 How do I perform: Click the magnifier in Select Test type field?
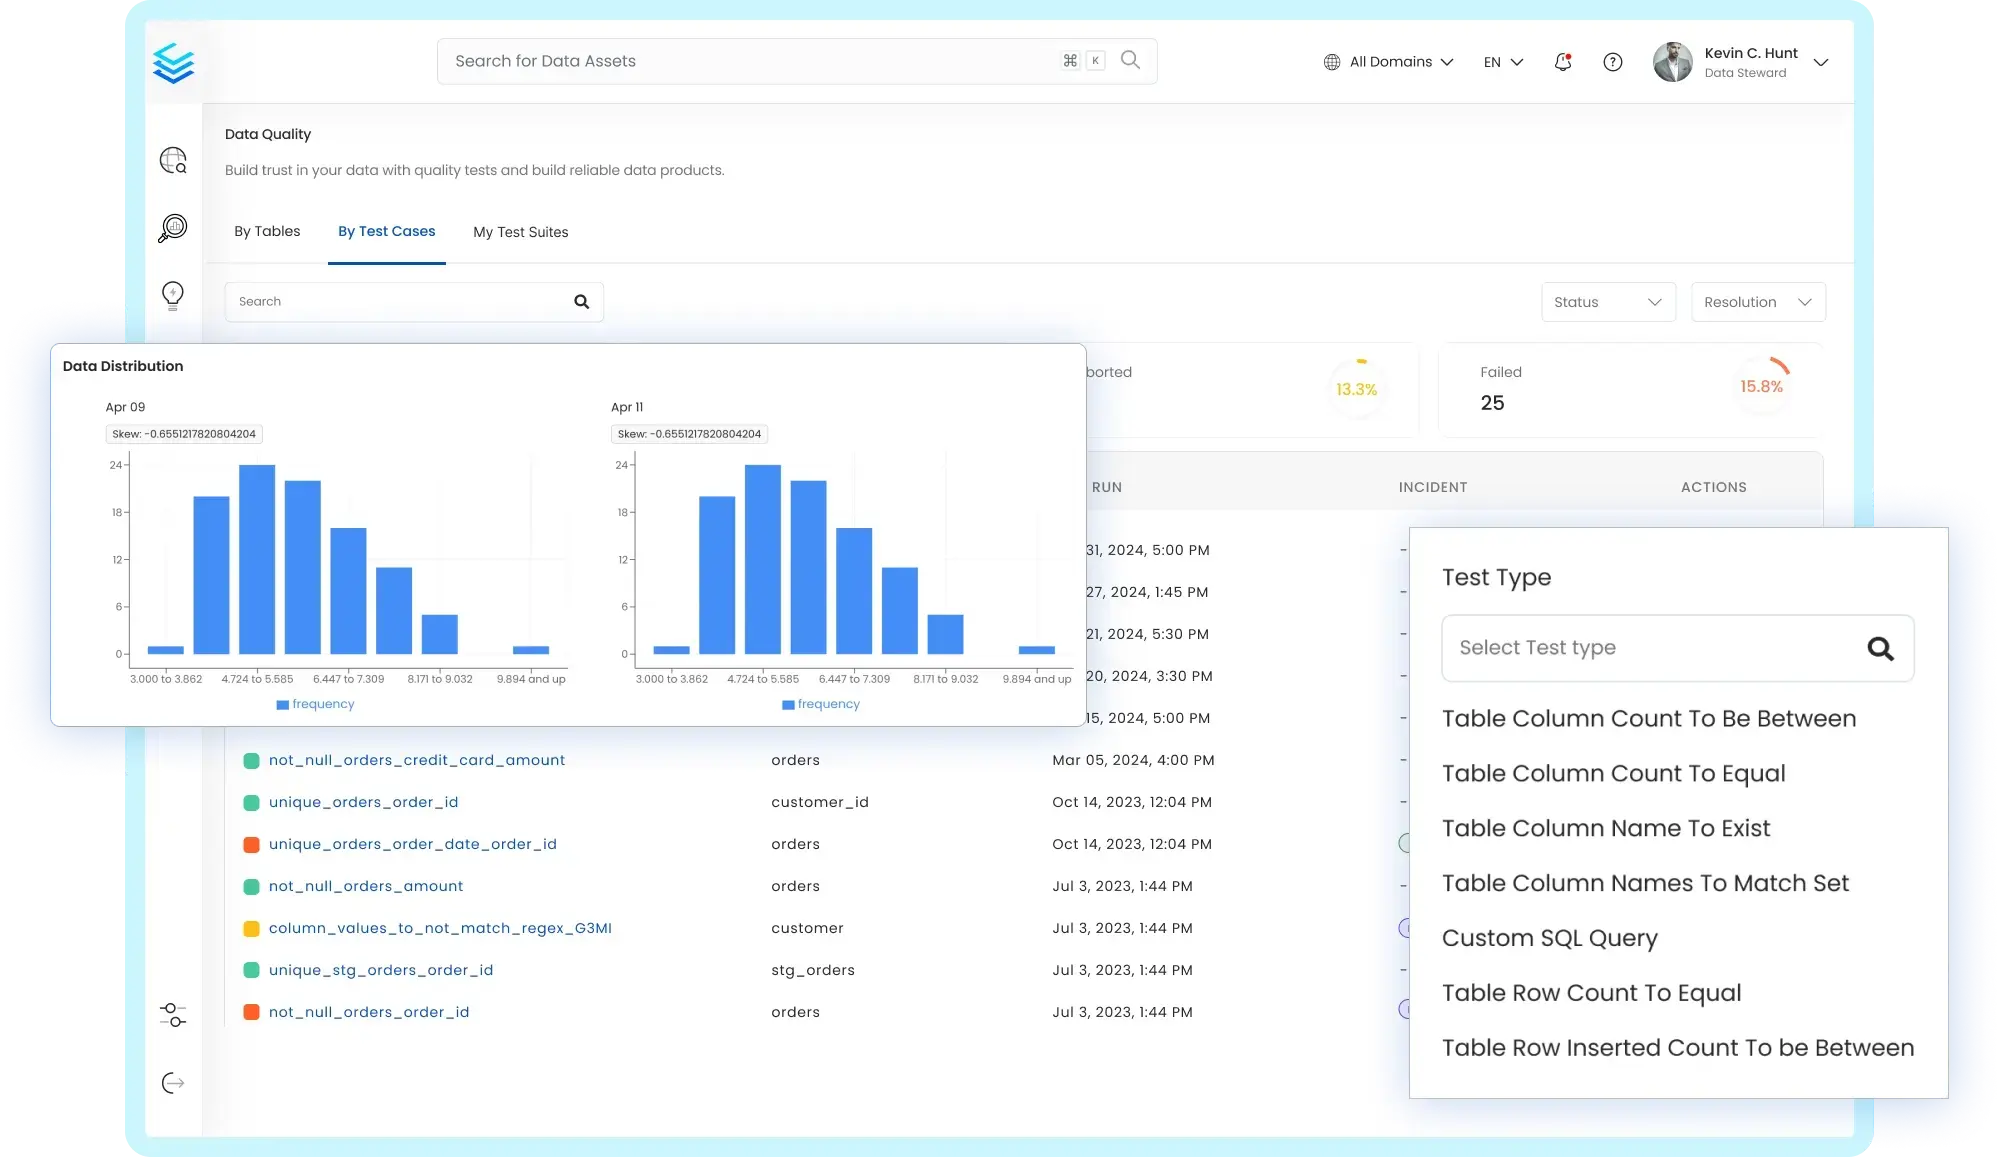pos(1881,649)
